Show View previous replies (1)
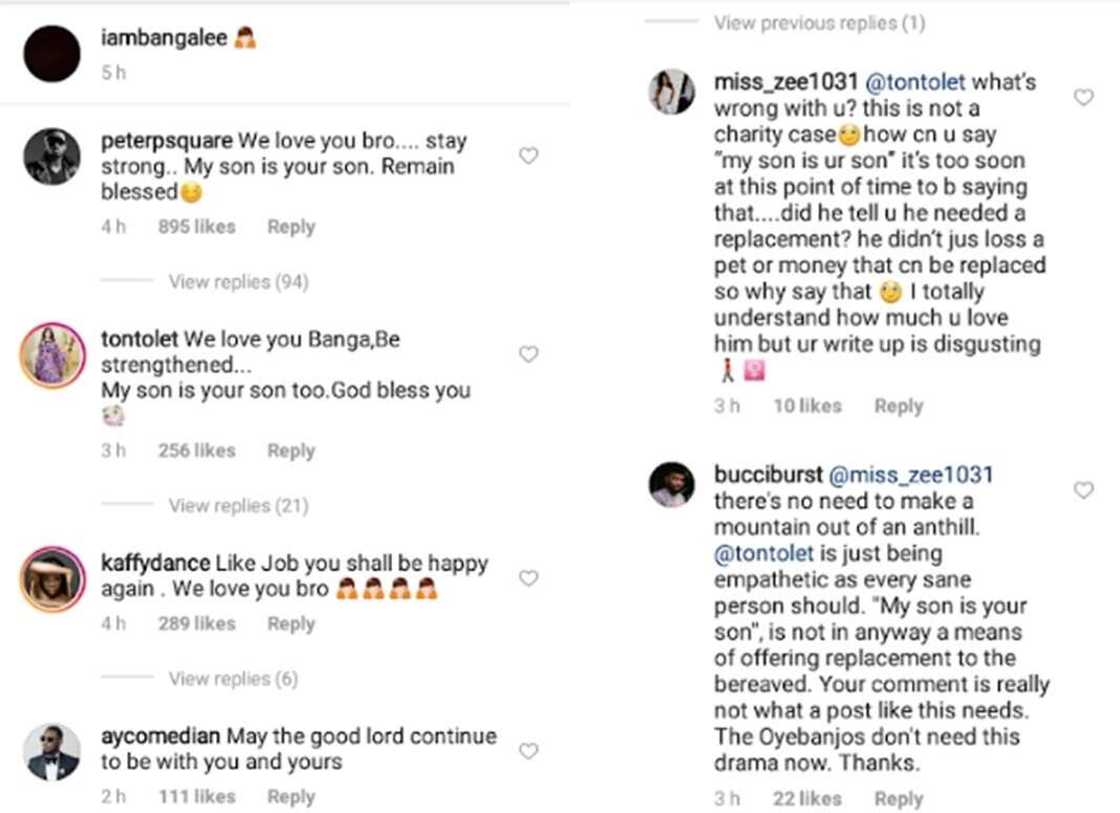Viewport: 1120px width, 813px height. point(819,23)
